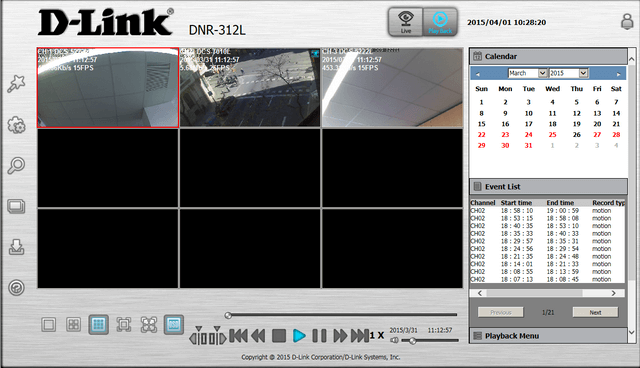The height and width of the screenshot is (368, 640).
Task: Collapse the Calendar panel header
Action: pos(548,56)
